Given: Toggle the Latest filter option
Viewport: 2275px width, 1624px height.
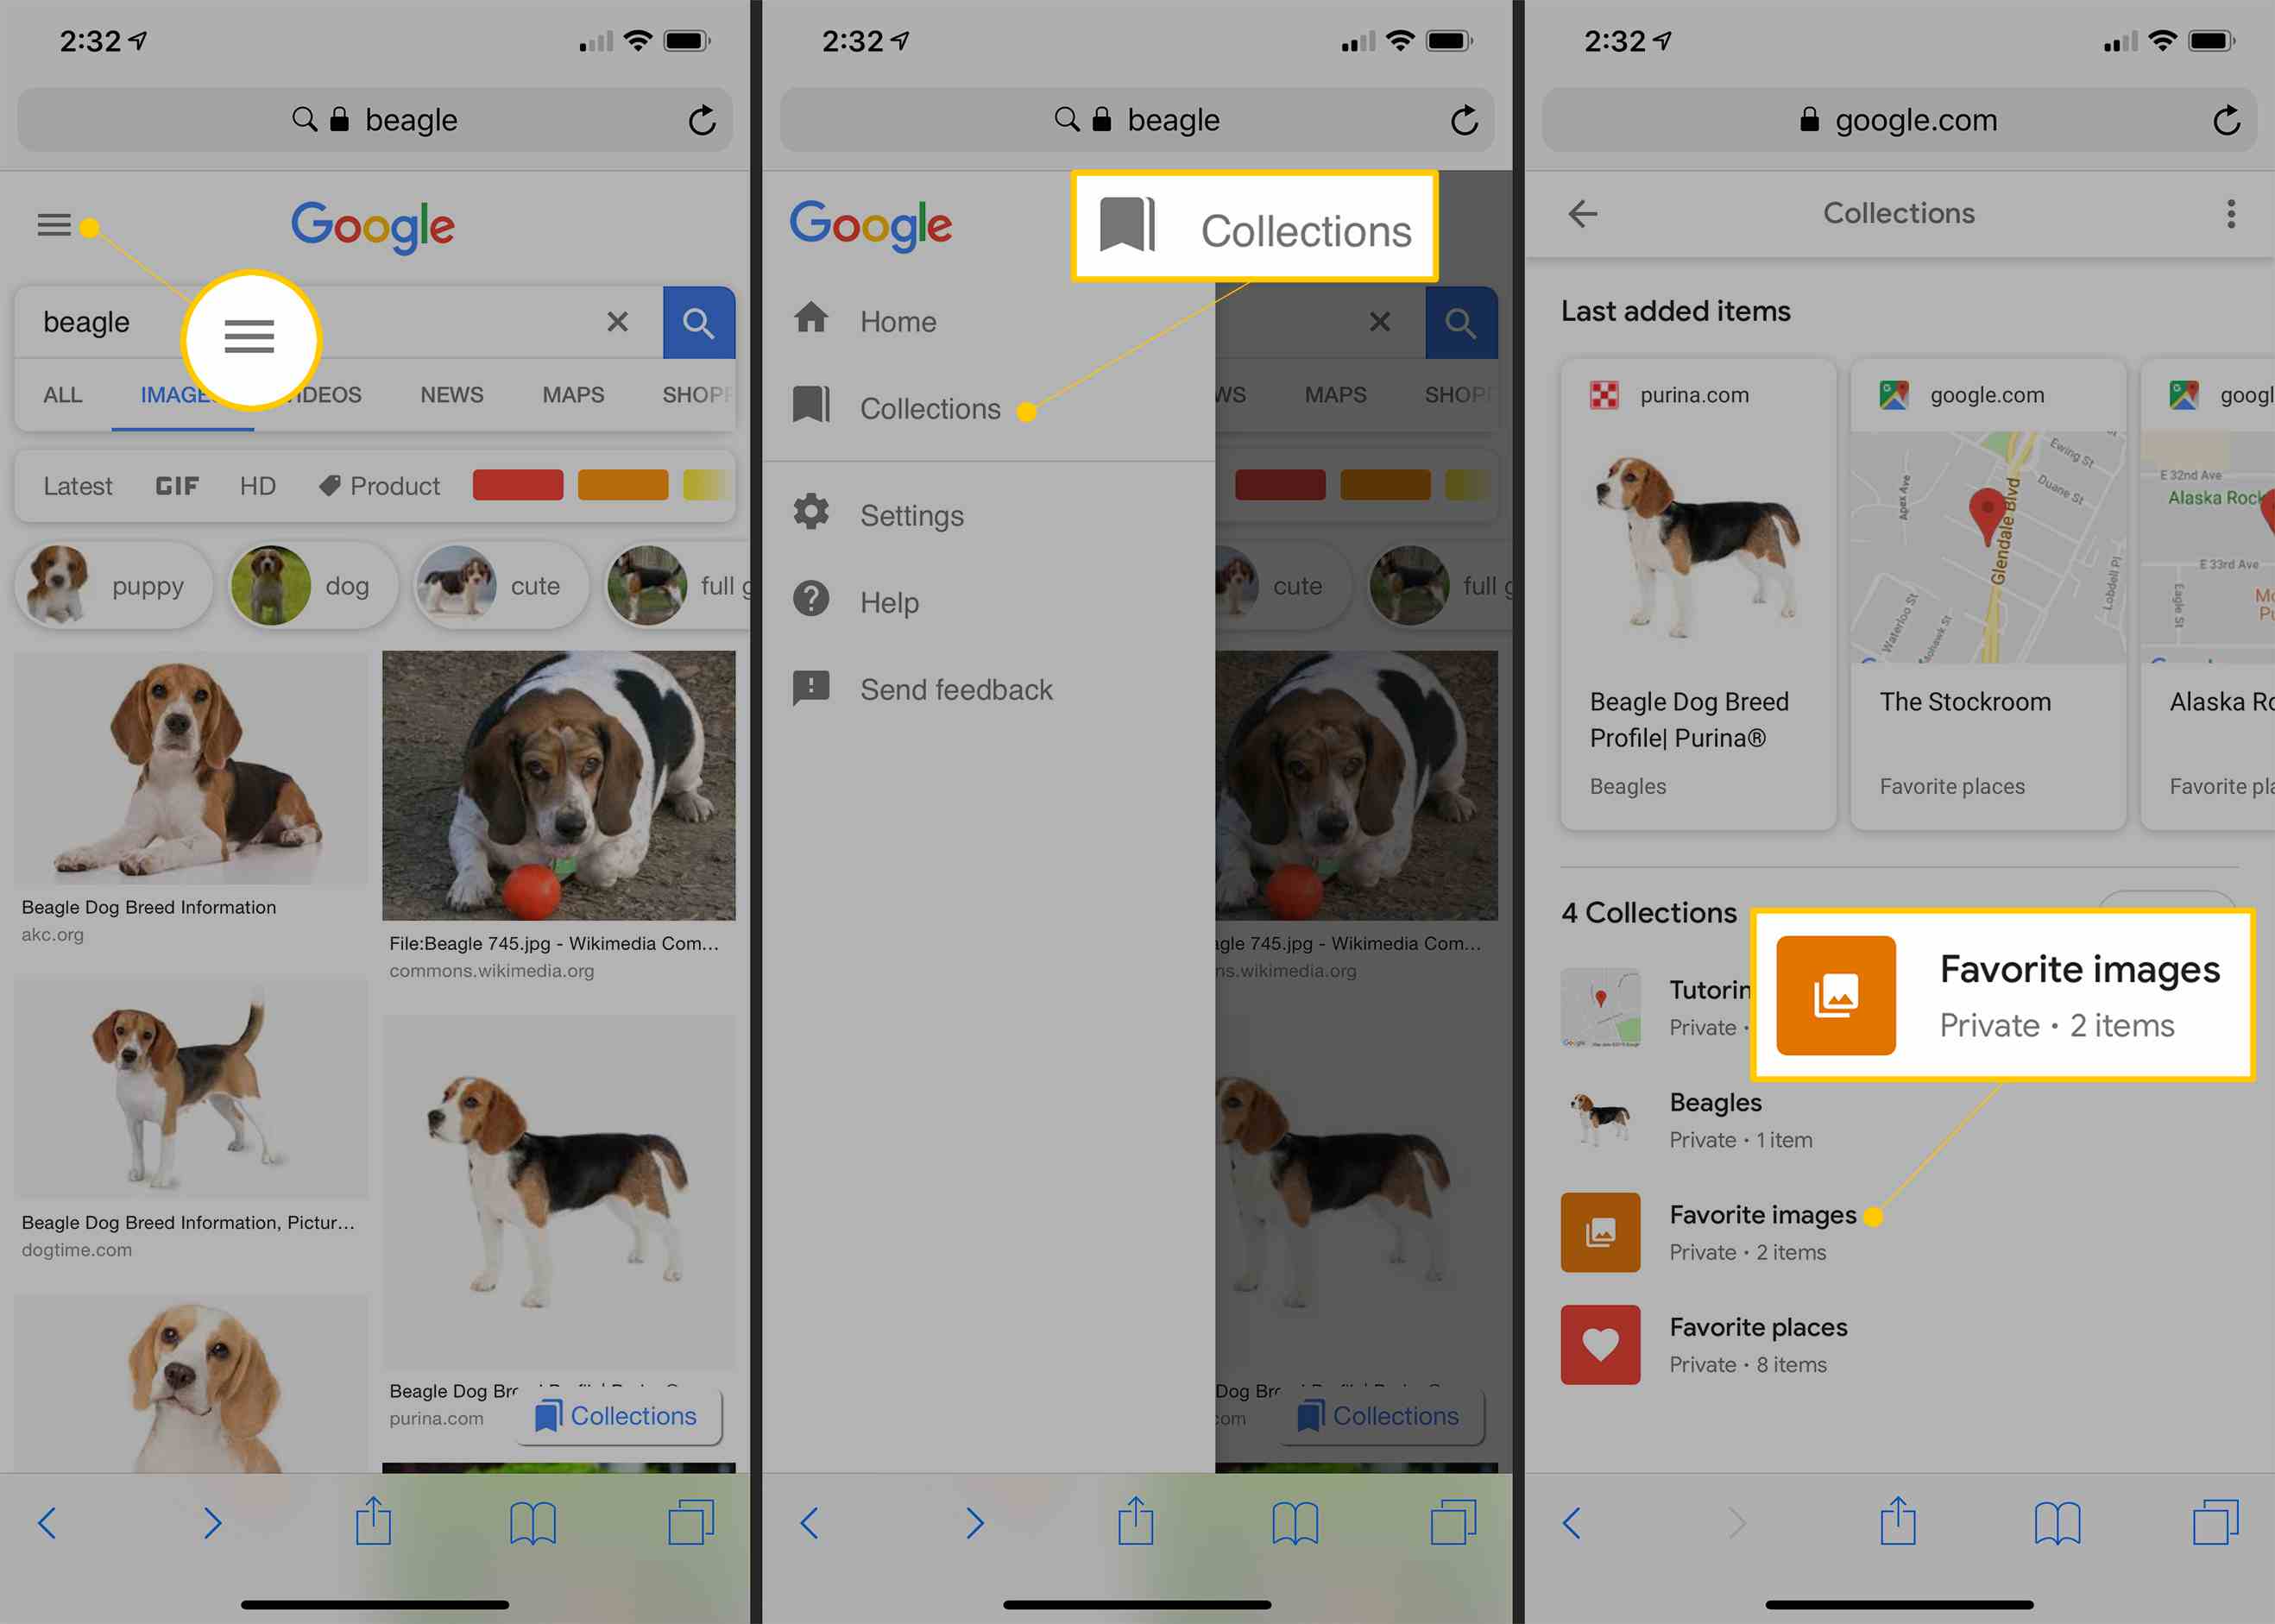Looking at the screenshot, I should click(79, 483).
